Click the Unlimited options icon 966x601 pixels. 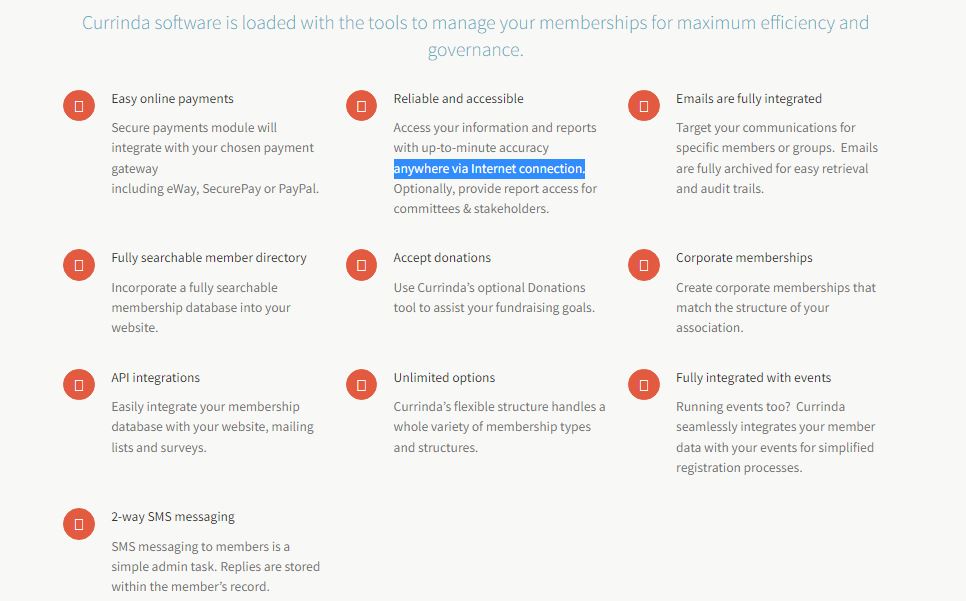click(x=361, y=384)
